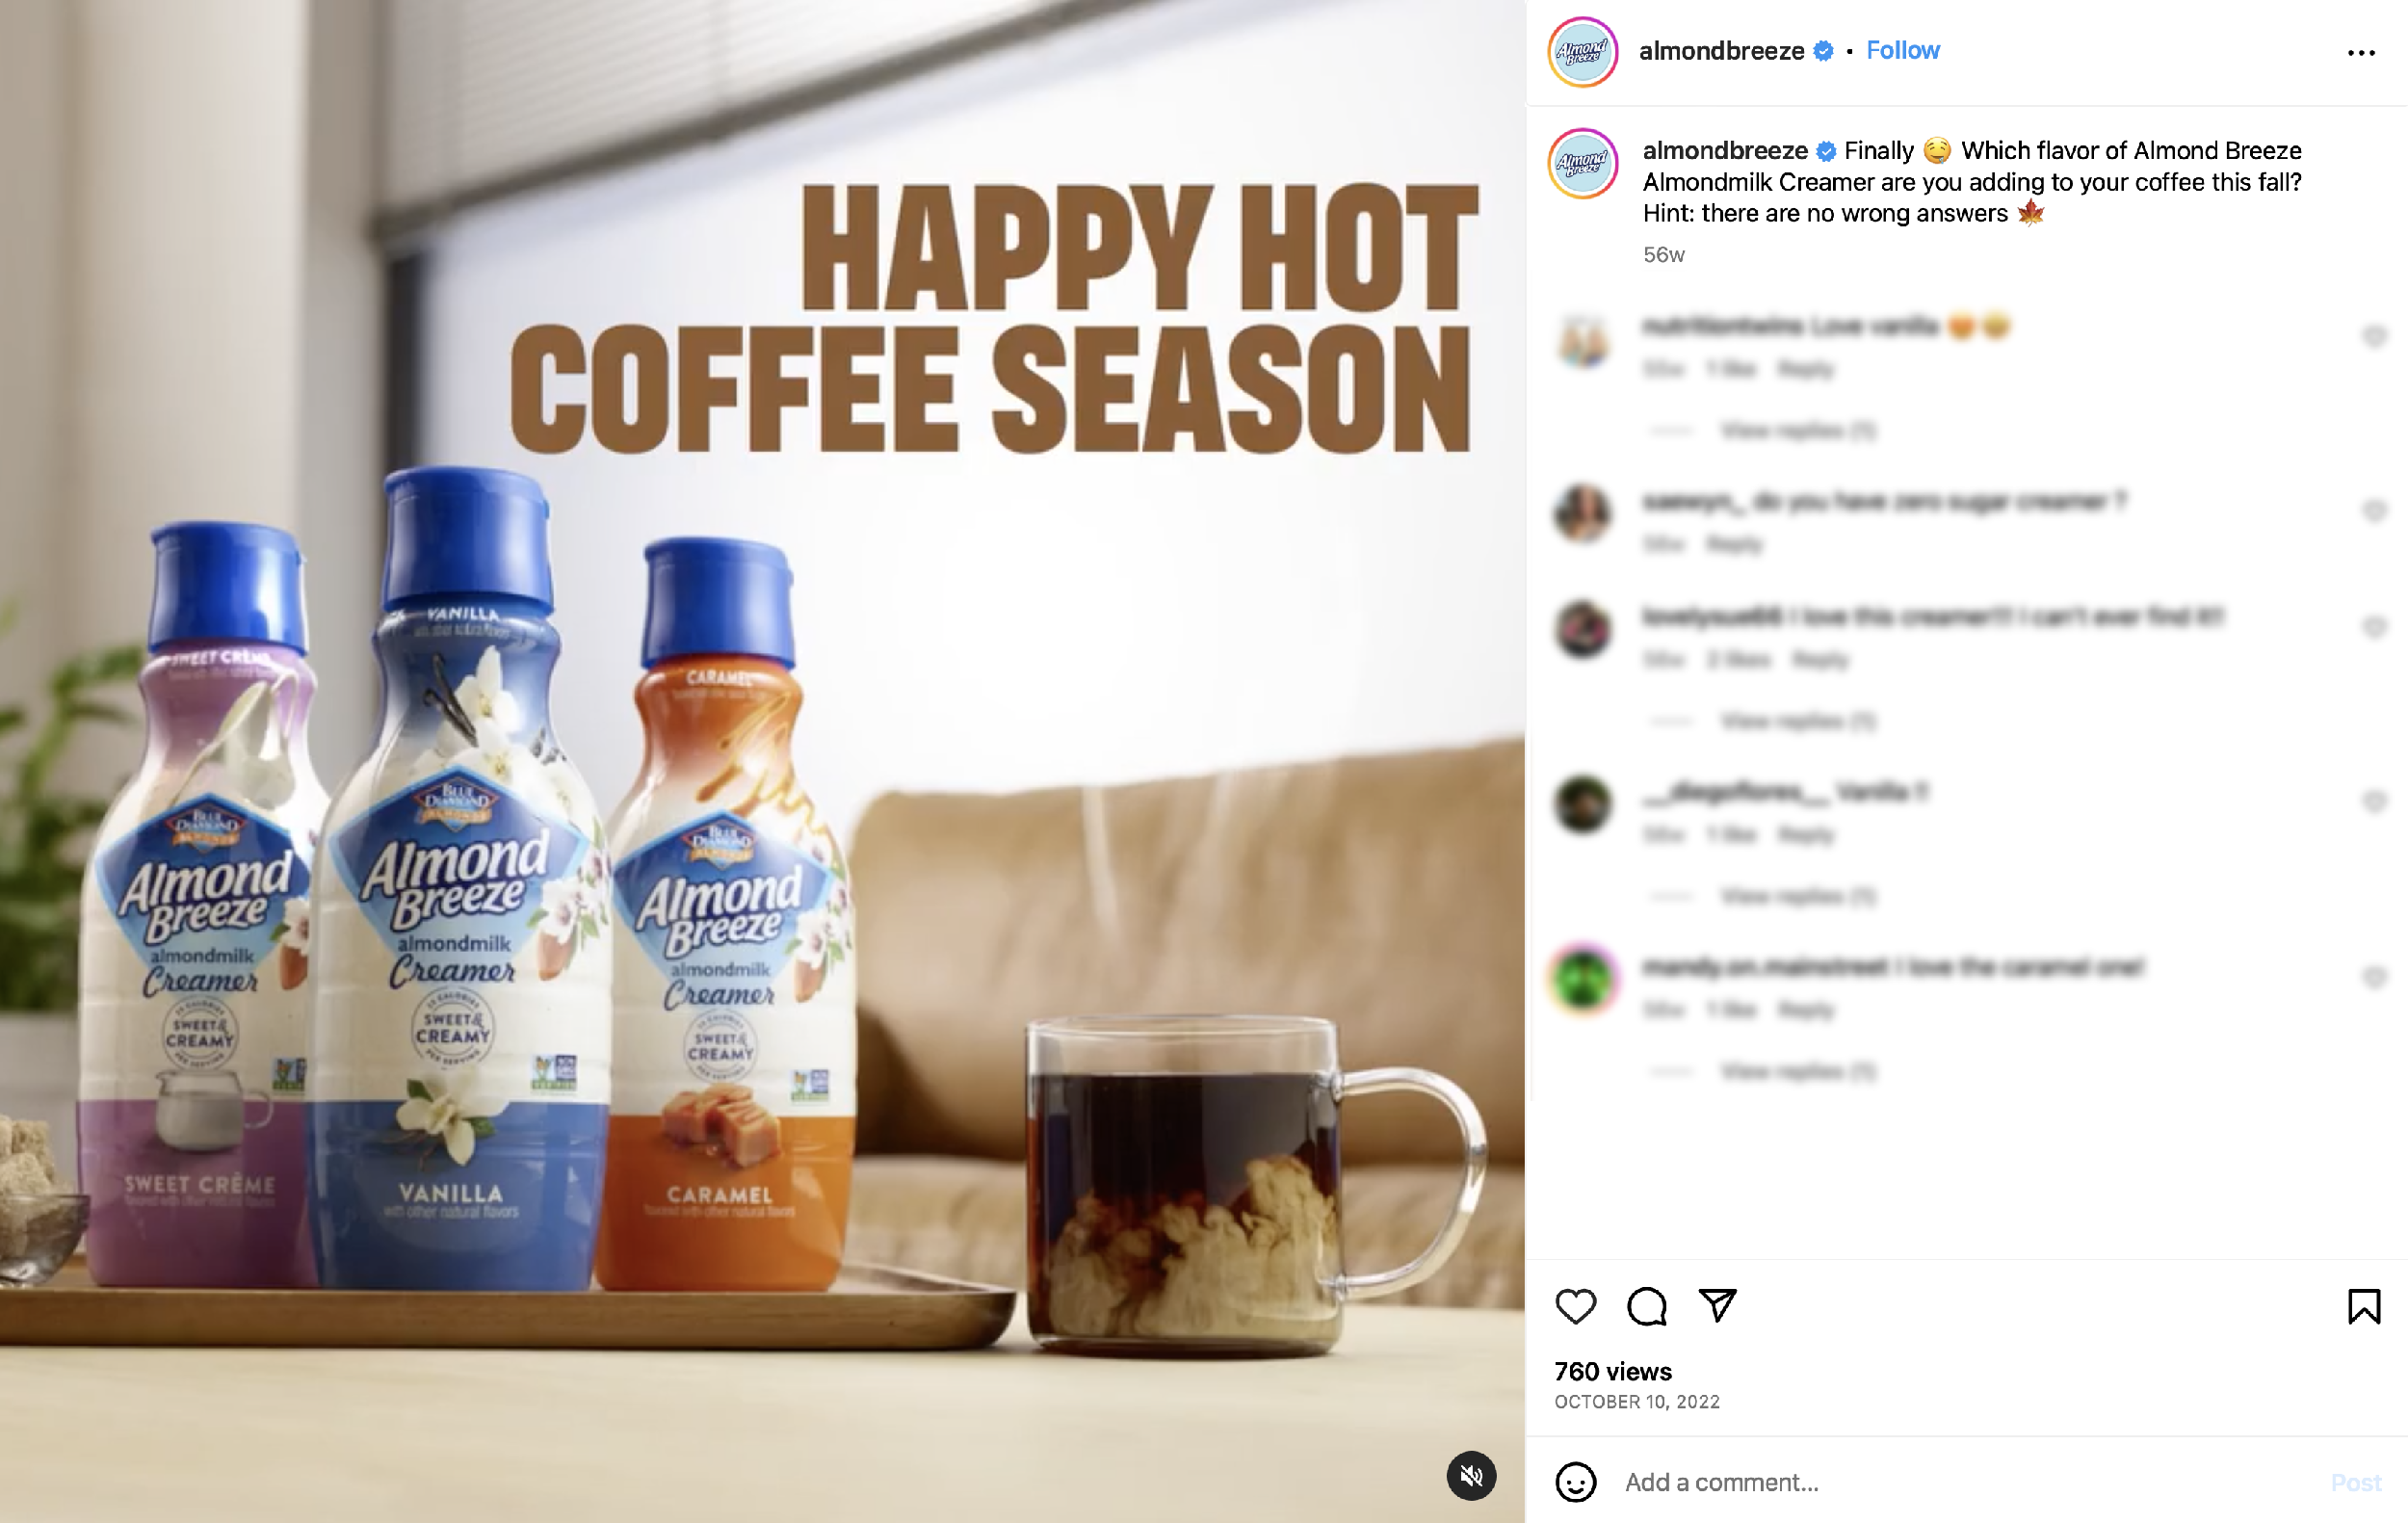This screenshot has height=1523, width=2408.
Task: Follow the almondbreeze account
Action: (x=1902, y=50)
